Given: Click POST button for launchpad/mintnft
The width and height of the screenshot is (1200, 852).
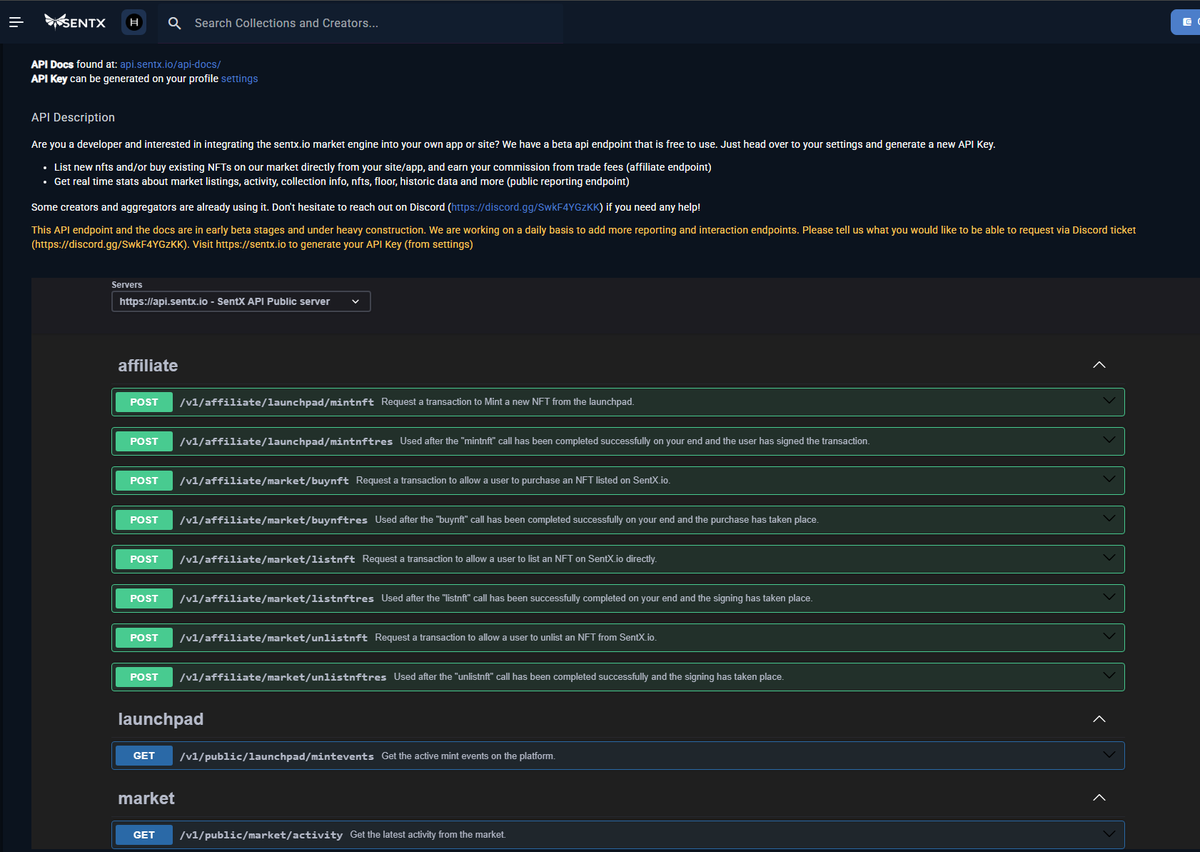Looking at the screenshot, I should click(144, 402).
